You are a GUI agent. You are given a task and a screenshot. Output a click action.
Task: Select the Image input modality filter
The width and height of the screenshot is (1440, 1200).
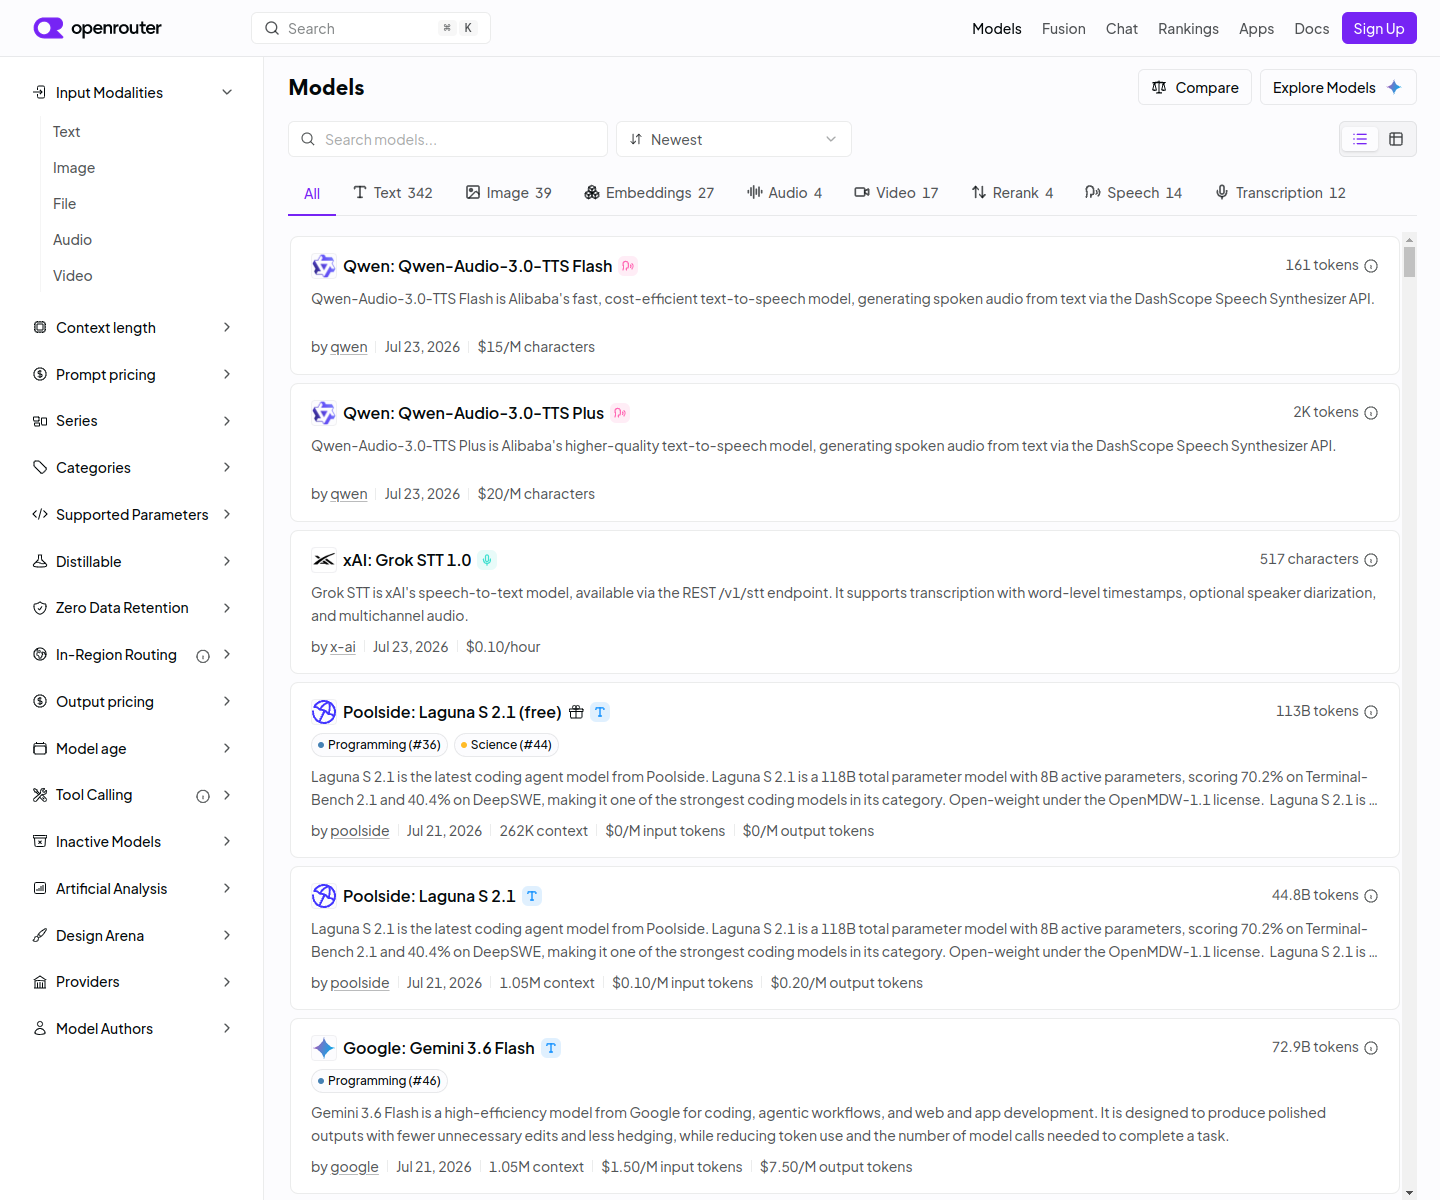[74, 168]
